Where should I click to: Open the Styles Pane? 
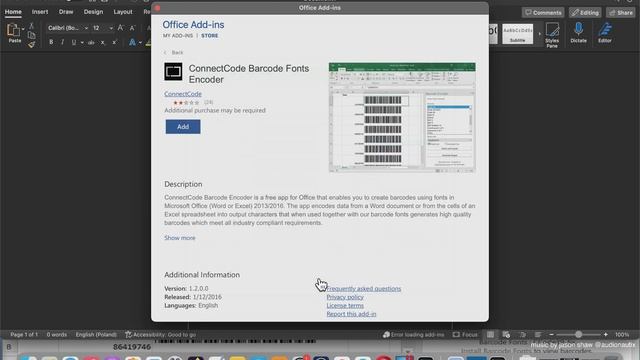pyautogui.click(x=552, y=35)
